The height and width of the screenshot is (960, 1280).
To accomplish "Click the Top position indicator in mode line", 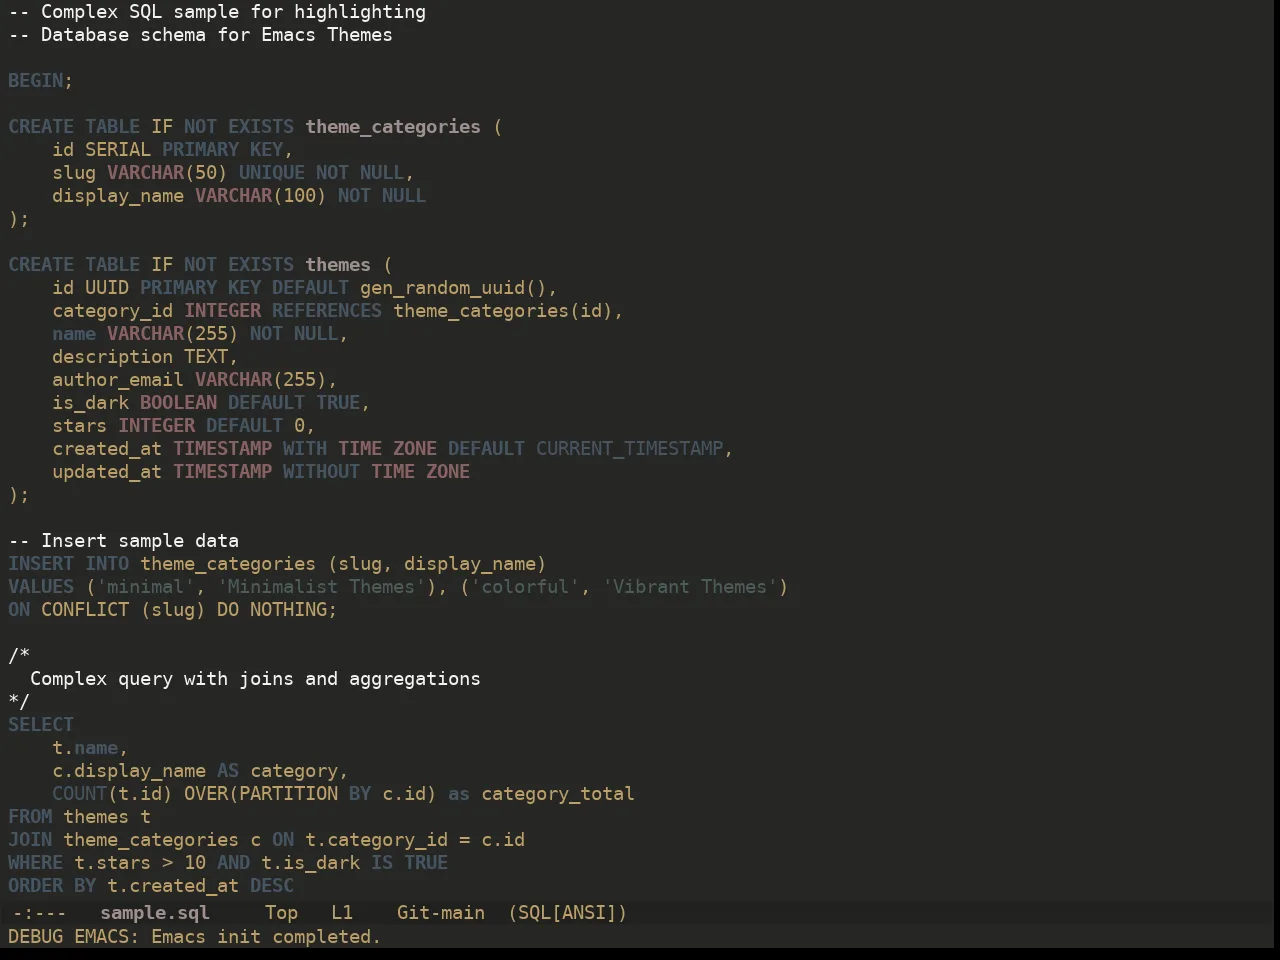I will point(281,912).
